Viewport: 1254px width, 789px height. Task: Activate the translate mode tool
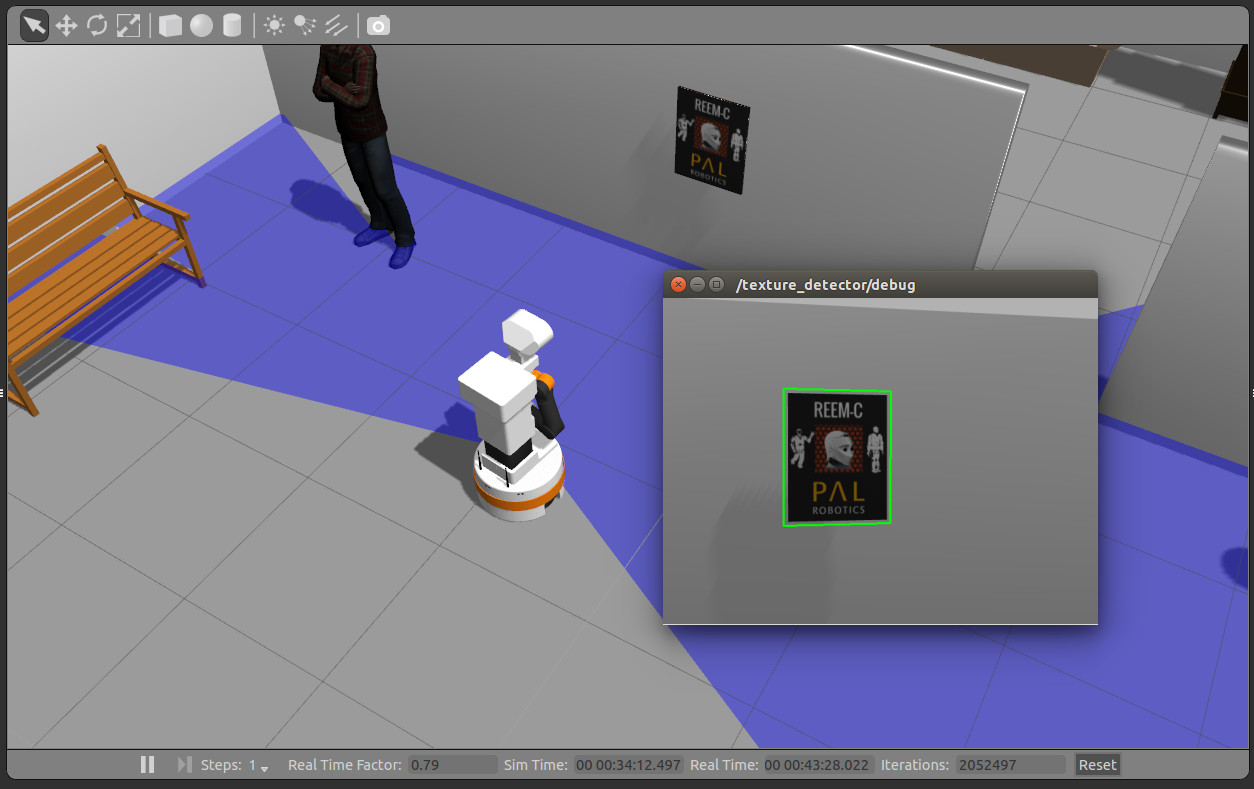66,25
